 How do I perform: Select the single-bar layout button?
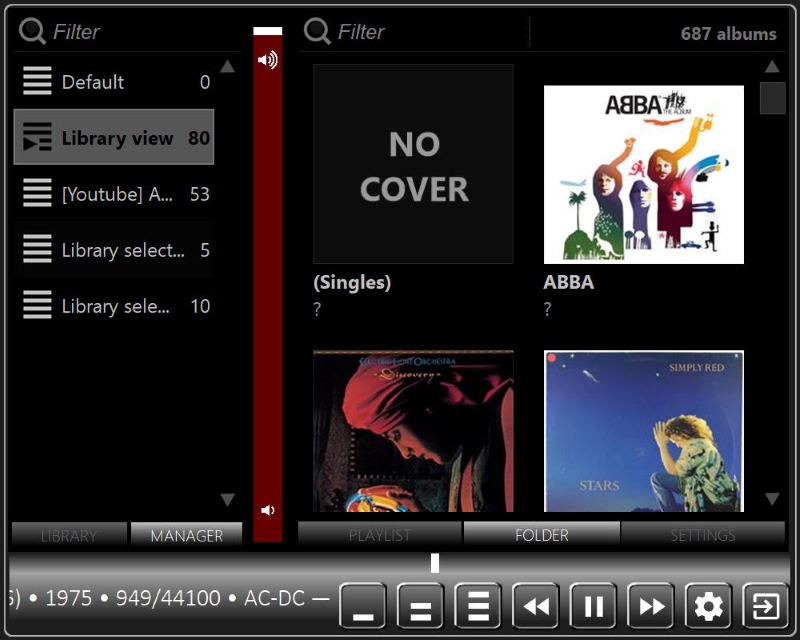363,606
